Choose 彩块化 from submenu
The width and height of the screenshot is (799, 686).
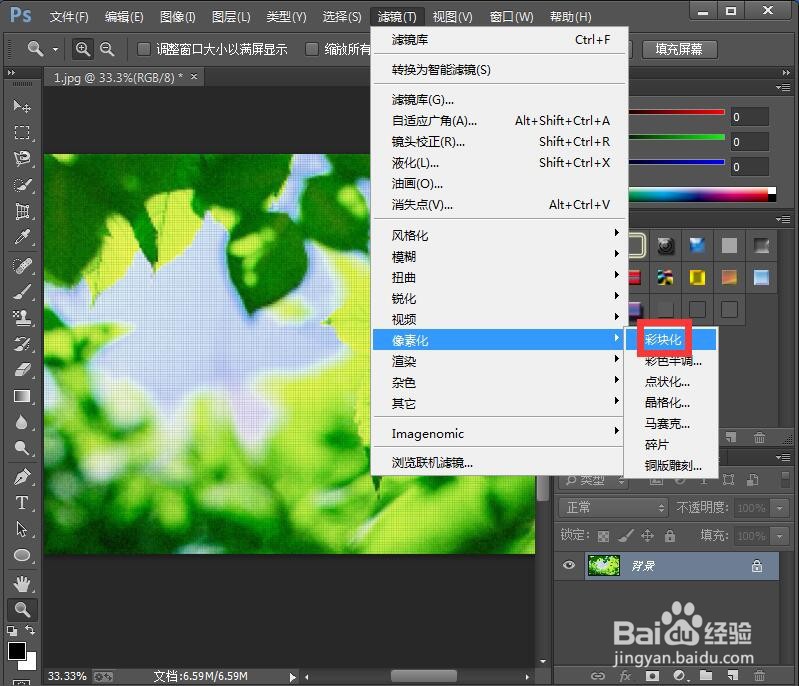[x=671, y=340]
